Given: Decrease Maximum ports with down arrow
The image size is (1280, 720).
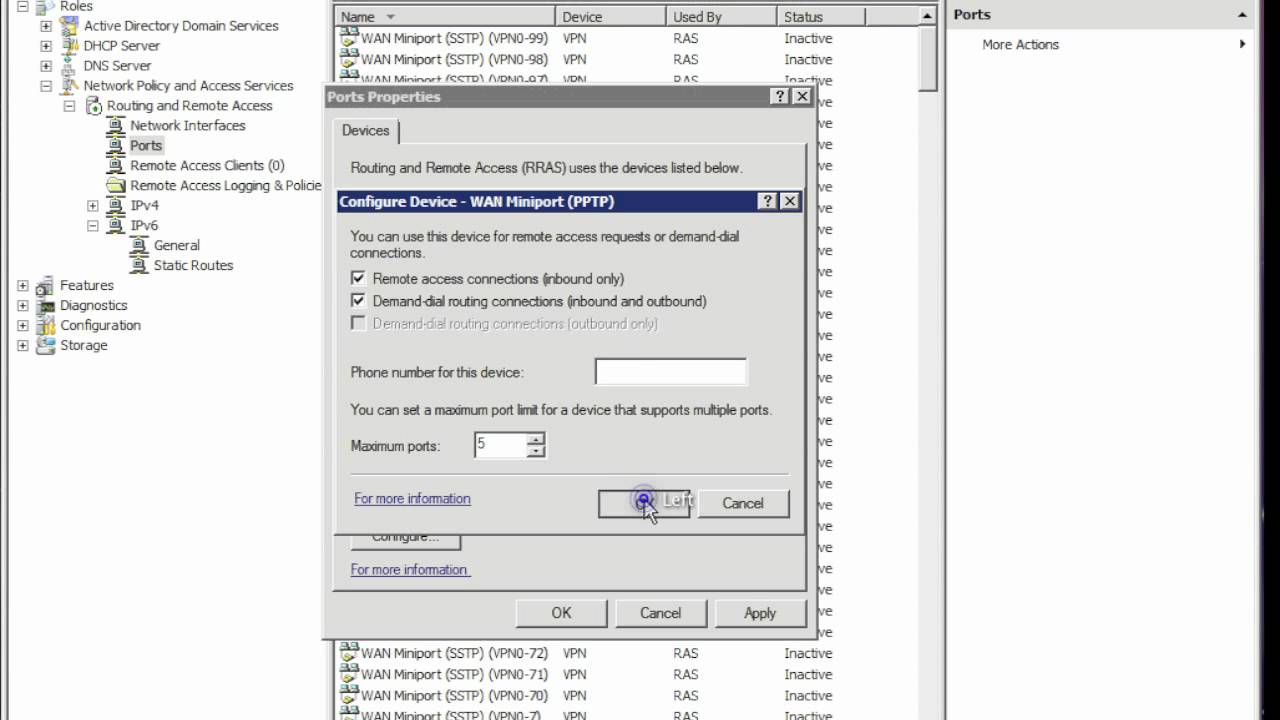Looking at the screenshot, I should [x=536, y=452].
